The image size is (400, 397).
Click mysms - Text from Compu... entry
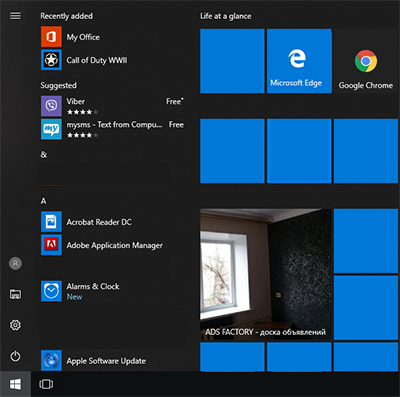pos(114,125)
